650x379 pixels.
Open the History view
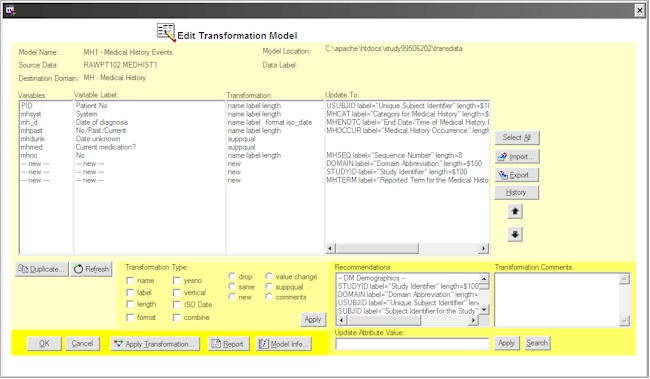pyautogui.click(x=517, y=192)
